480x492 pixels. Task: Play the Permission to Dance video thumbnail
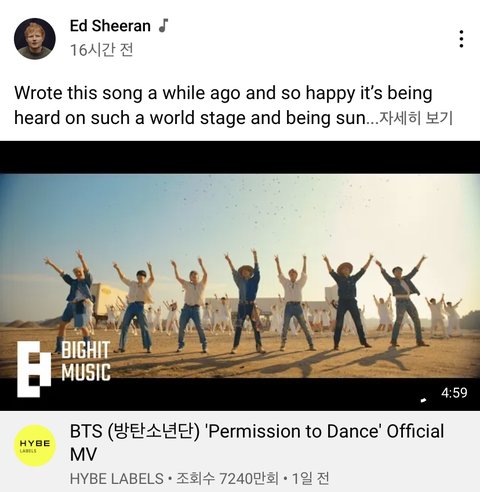coord(240,276)
